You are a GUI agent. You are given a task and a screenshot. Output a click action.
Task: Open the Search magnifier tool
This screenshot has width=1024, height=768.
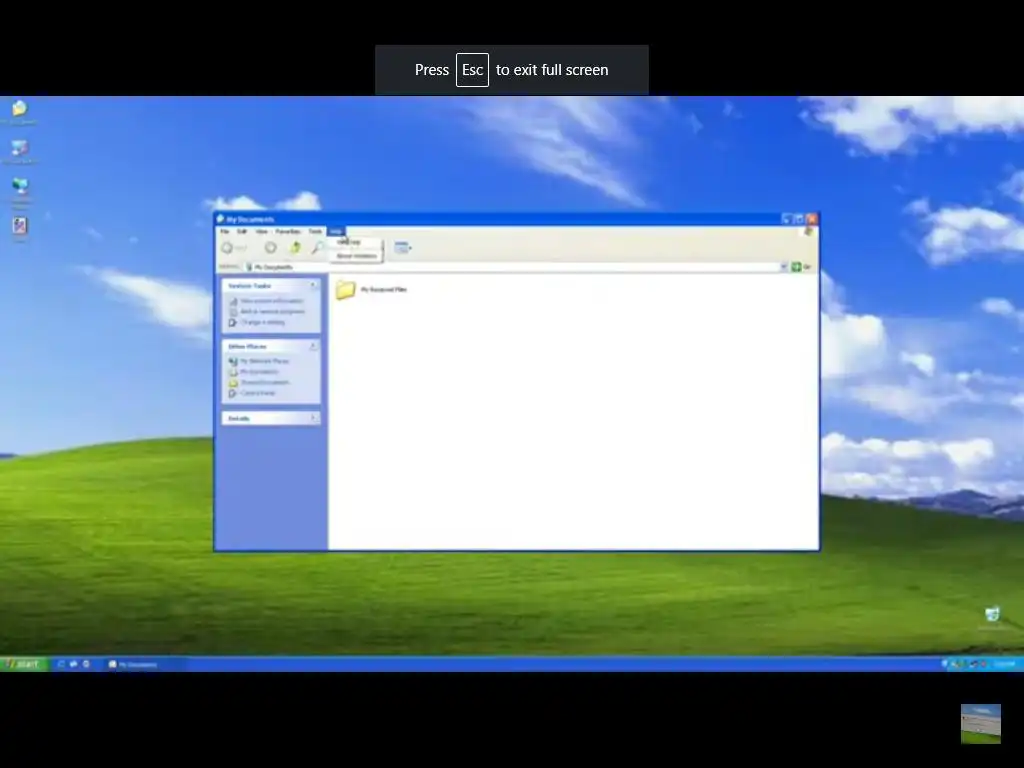tap(317, 248)
